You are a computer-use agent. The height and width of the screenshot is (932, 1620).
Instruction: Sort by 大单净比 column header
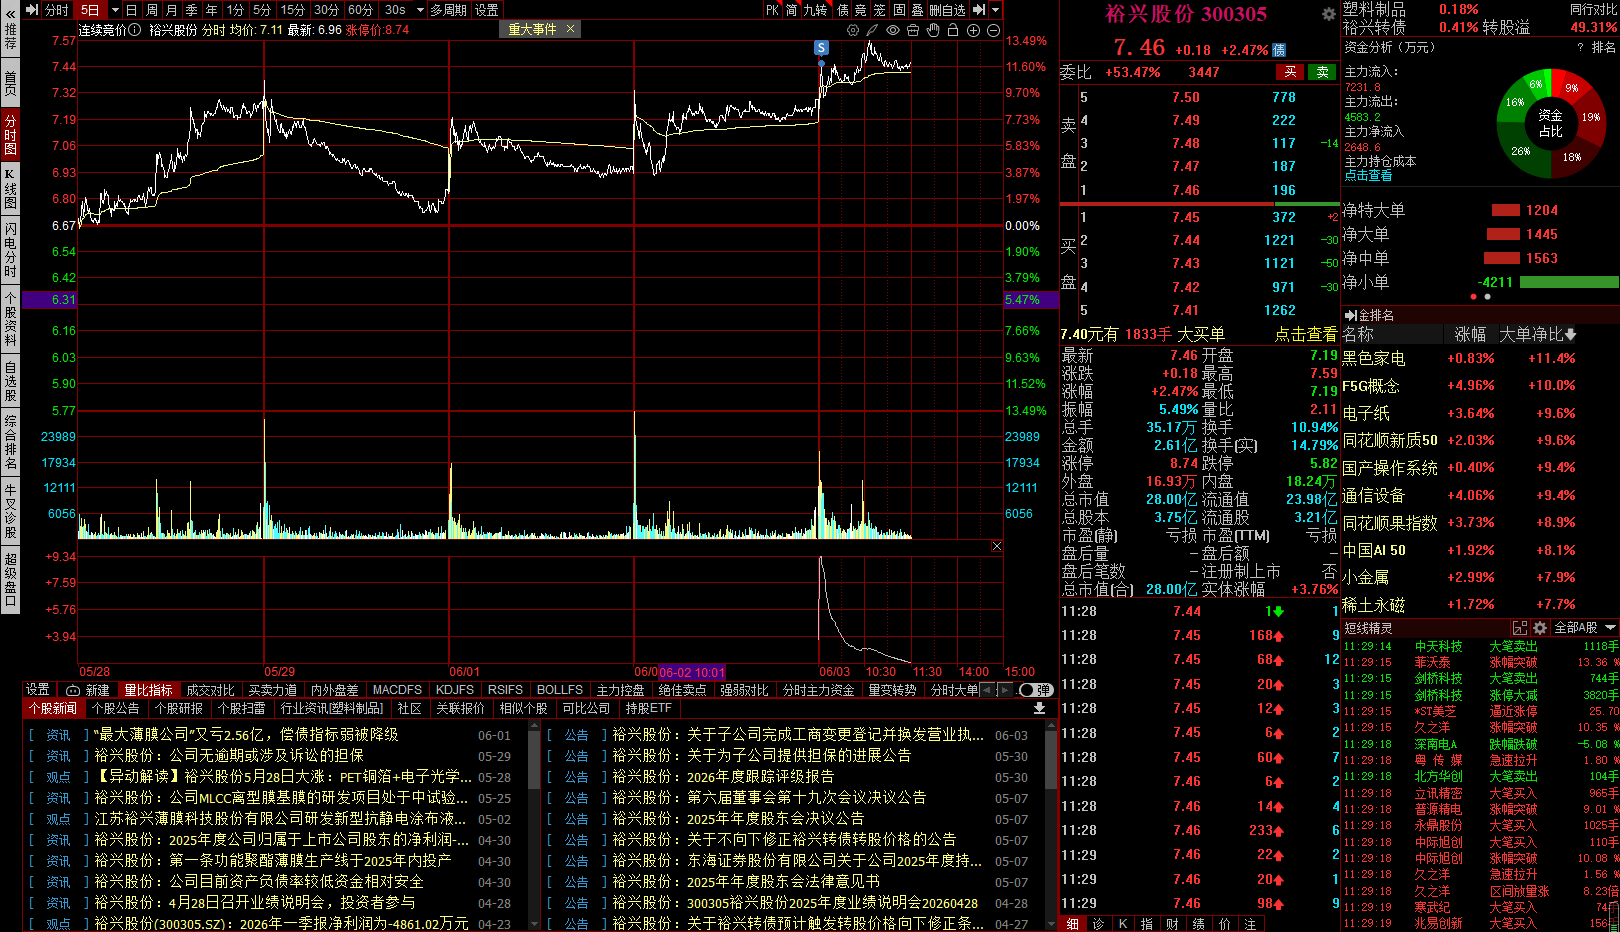1538,334
